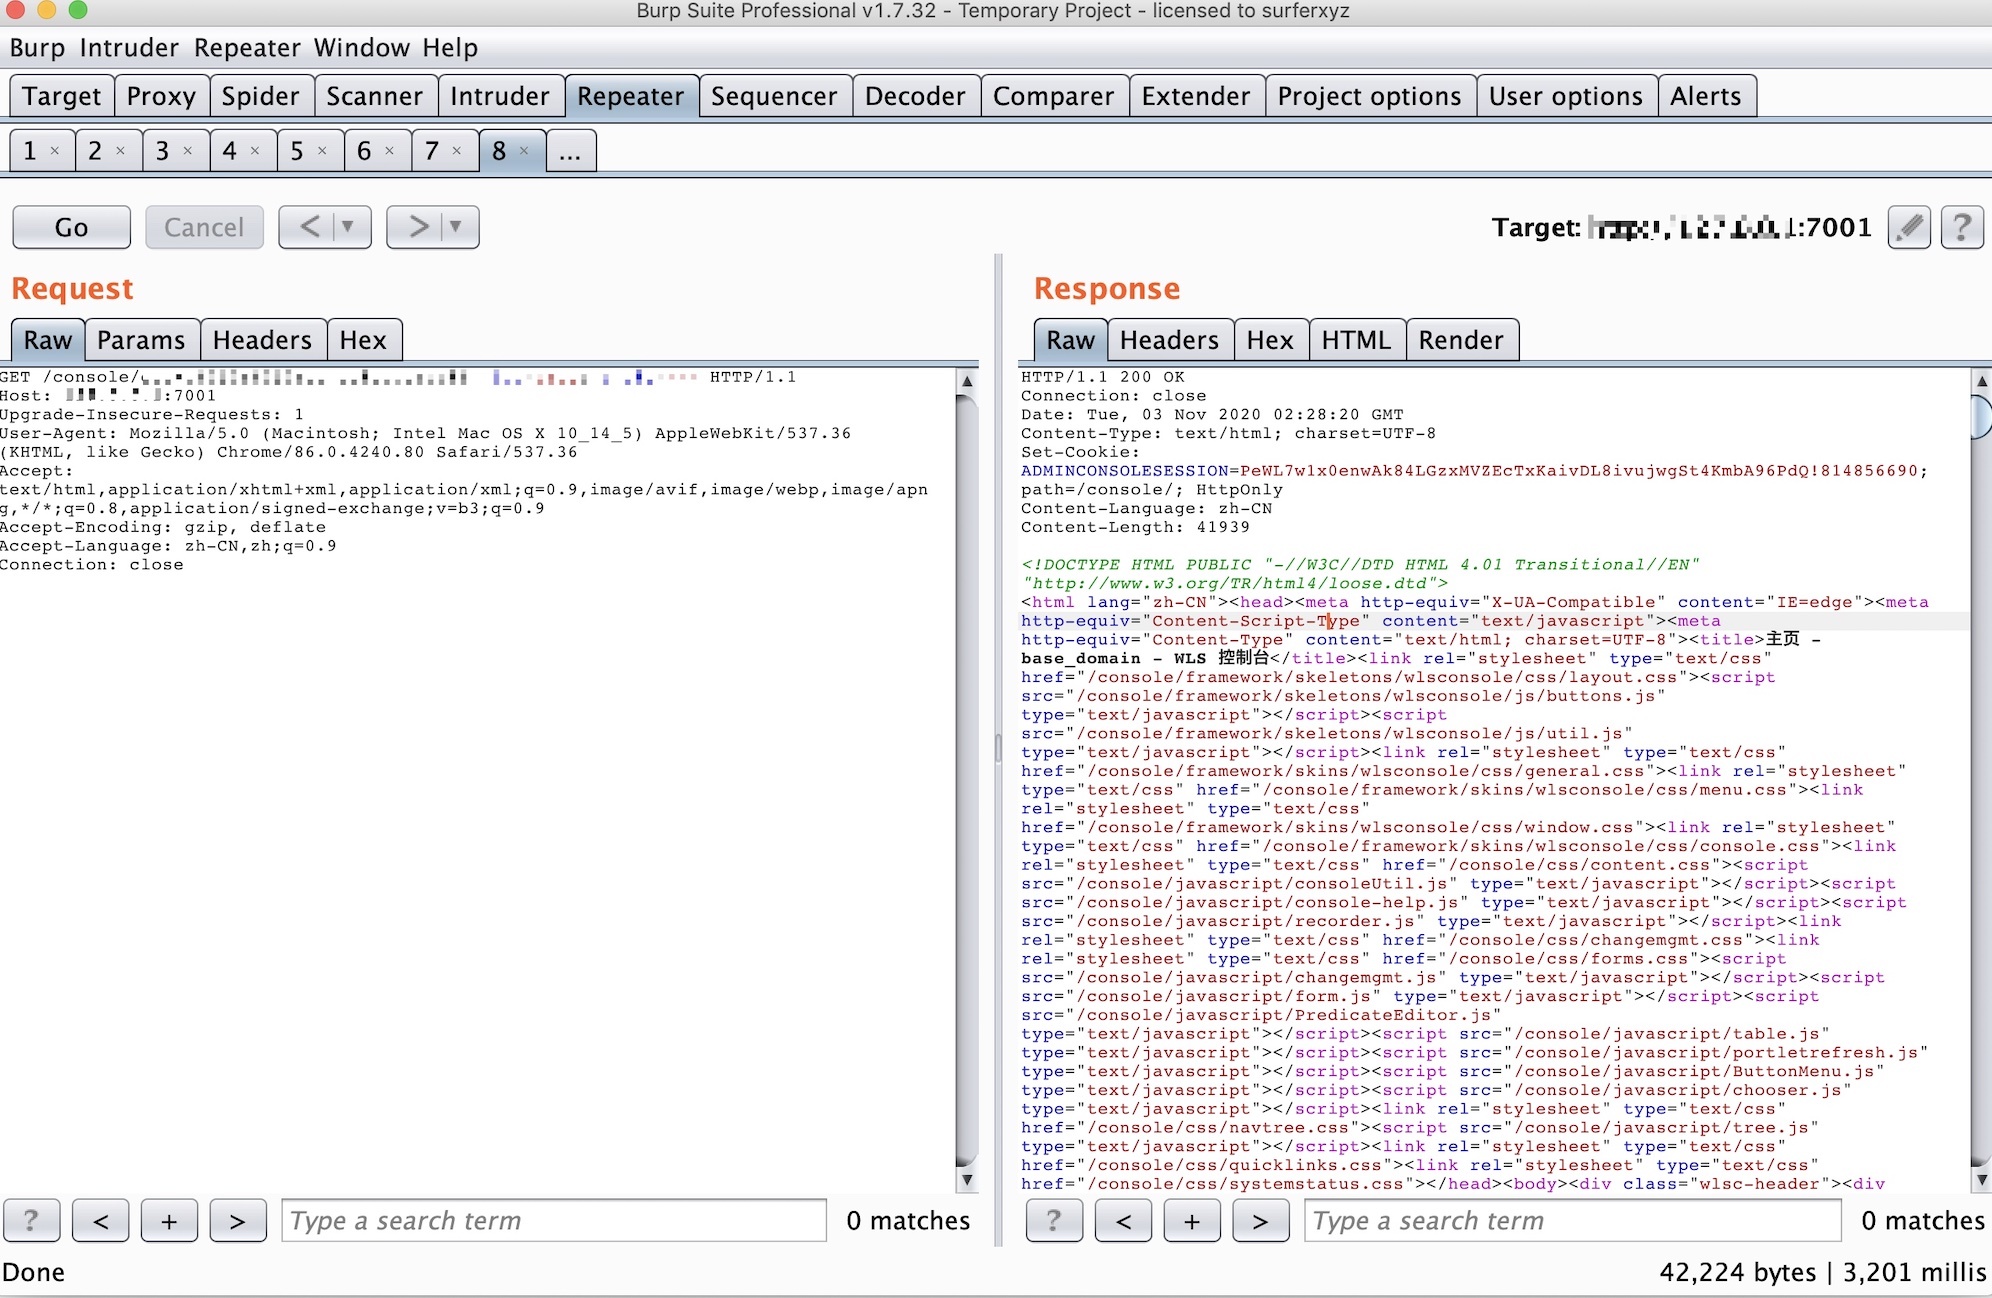This screenshot has height=1298, width=1992.
Task: Open the history forward dropdown arrow
Action: tap(456, 227)
